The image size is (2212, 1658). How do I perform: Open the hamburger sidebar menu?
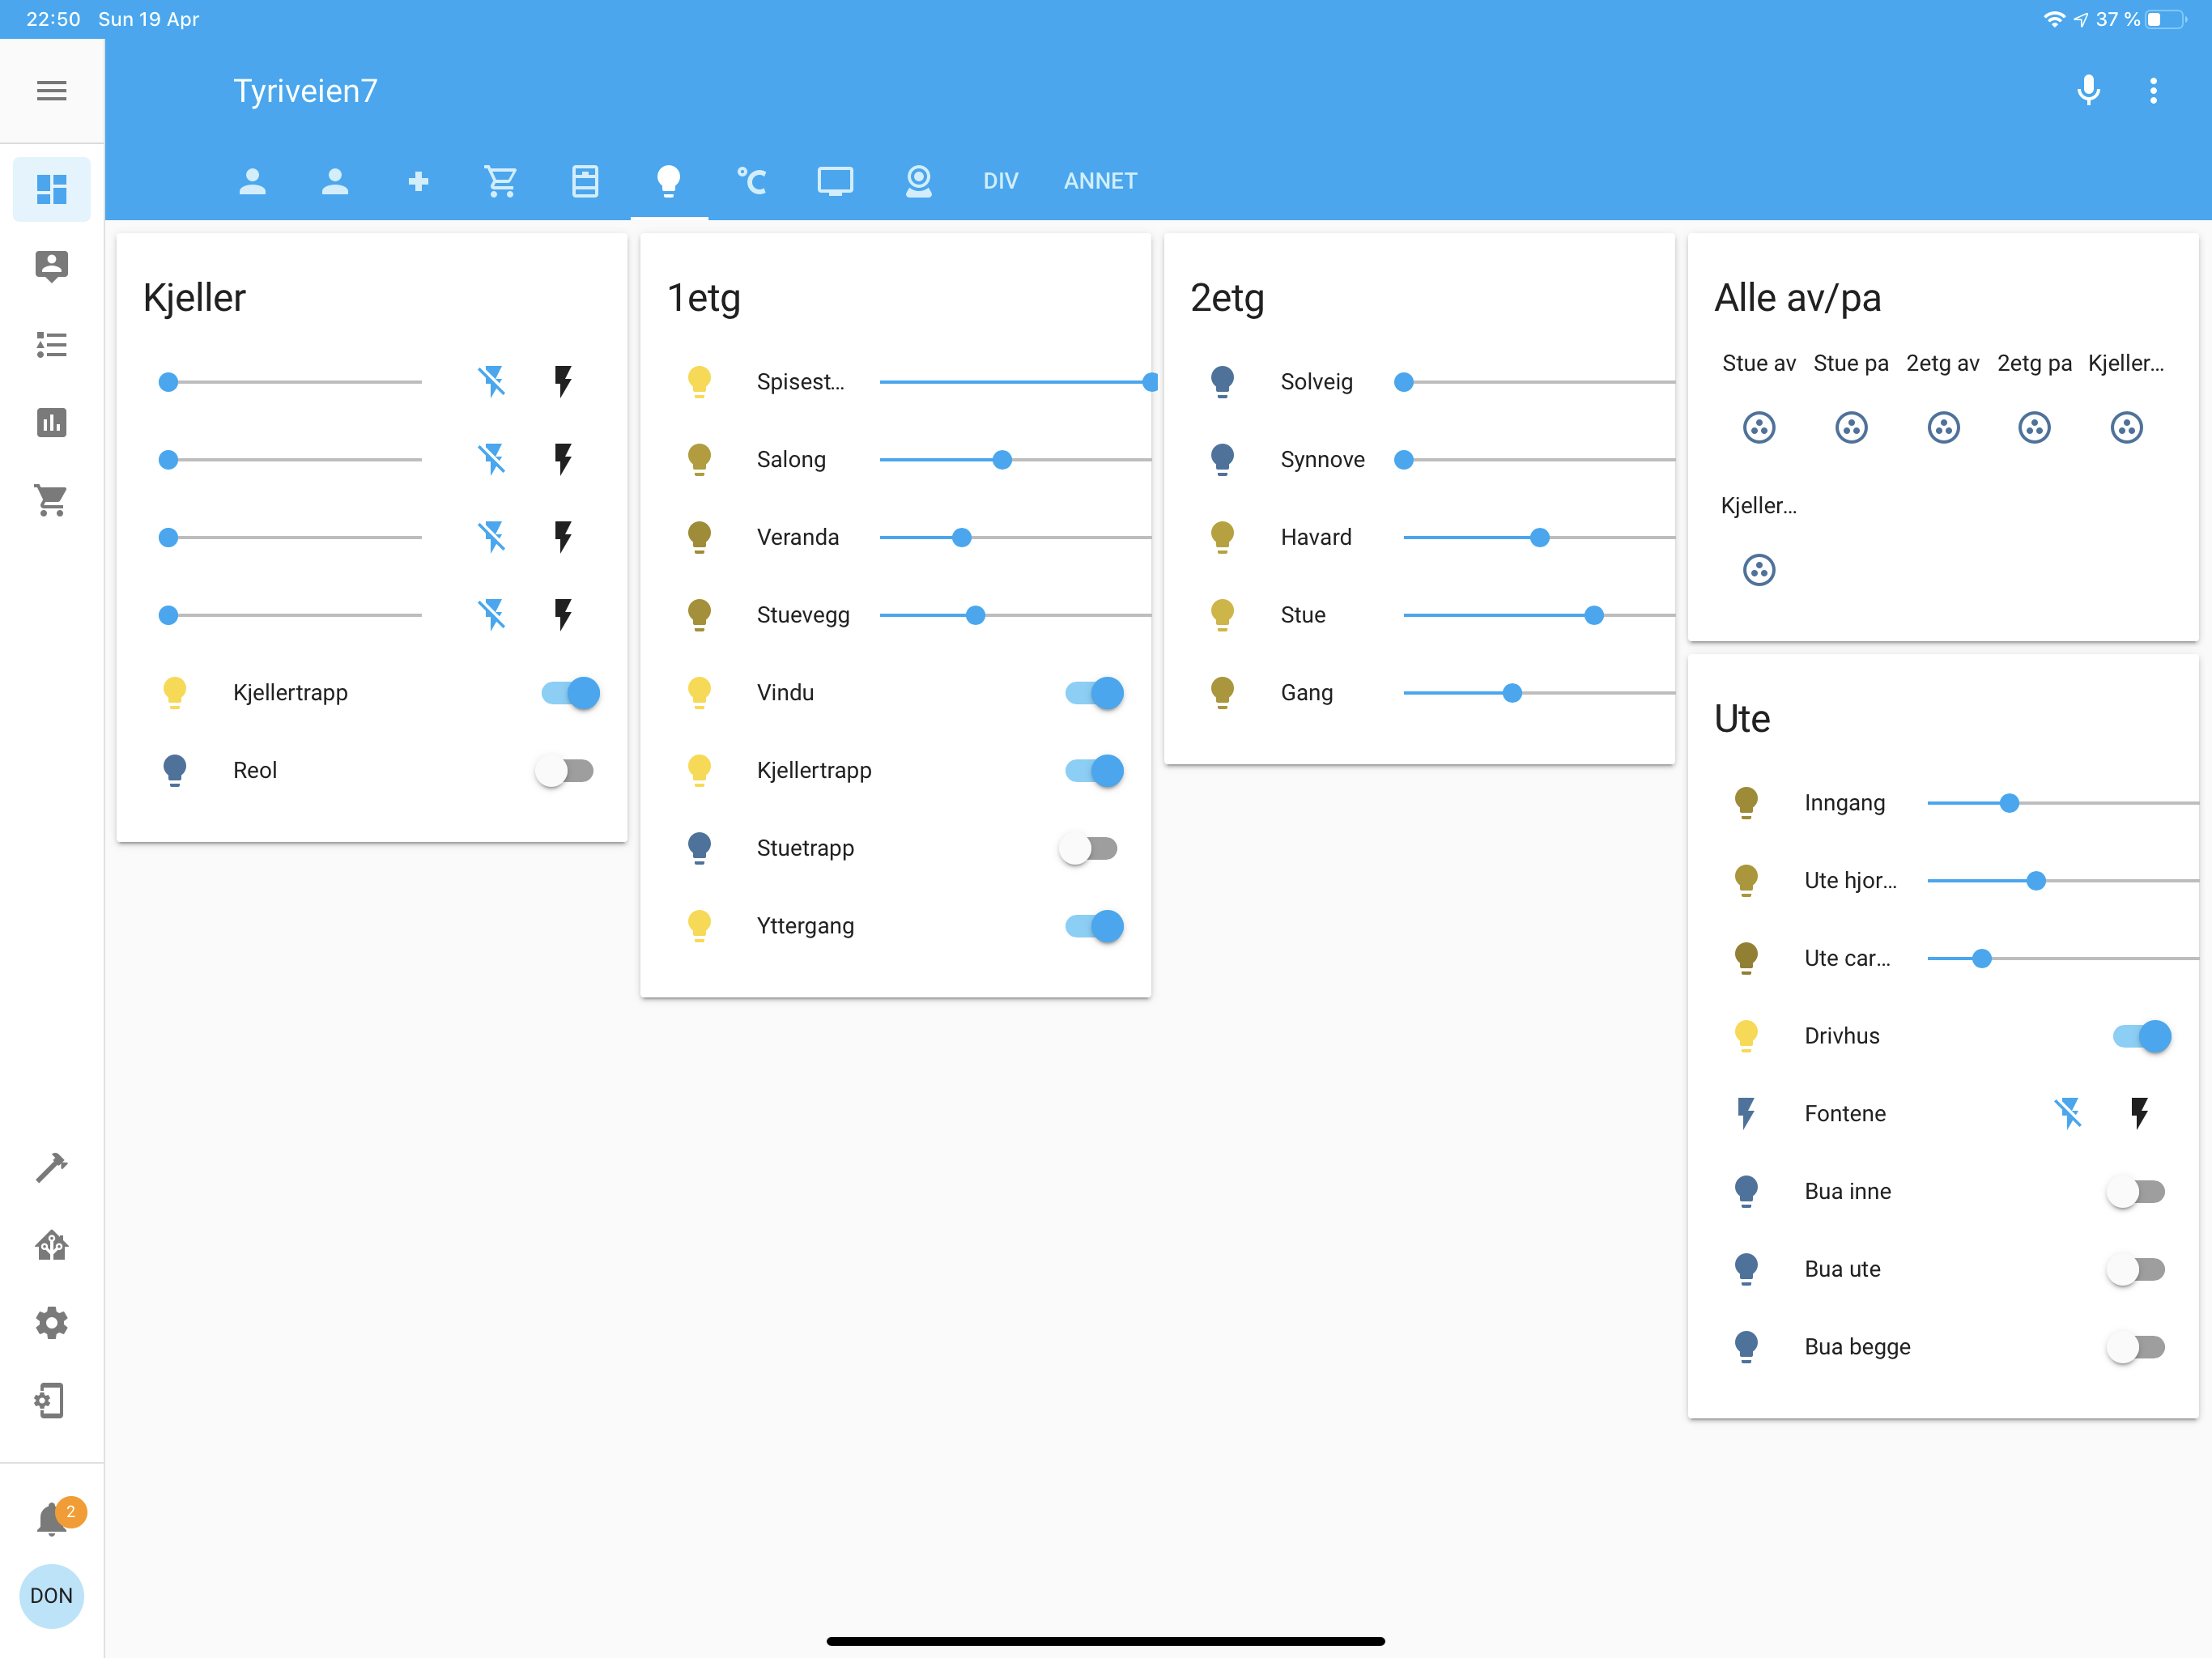click(51, 91)
